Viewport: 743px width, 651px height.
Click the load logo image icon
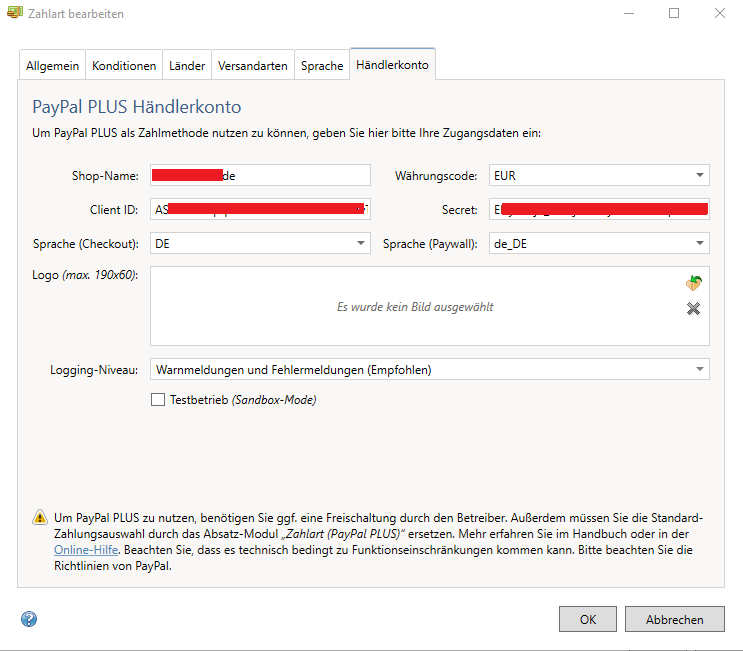pyautogui.click(x=694, y=283)
